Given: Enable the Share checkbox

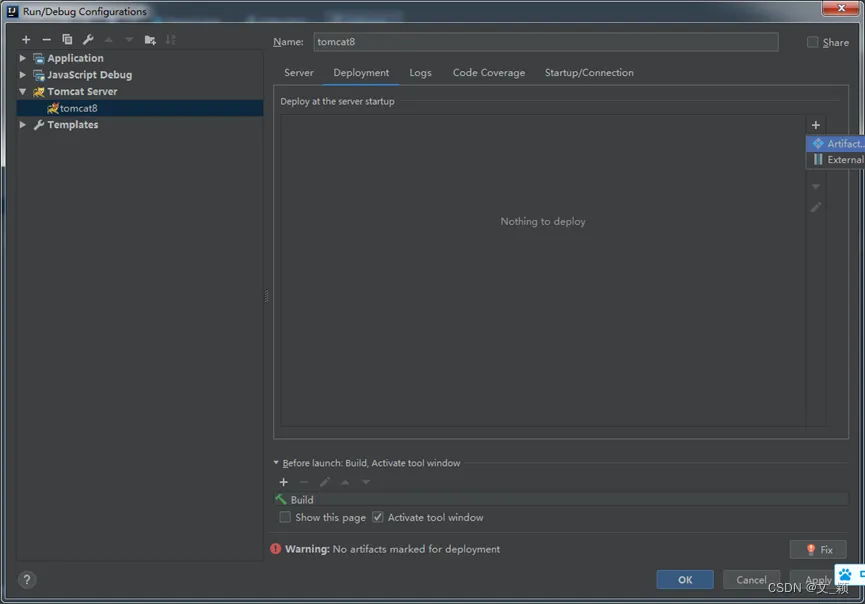Looking at the screenshot, I should pos(813,42).
